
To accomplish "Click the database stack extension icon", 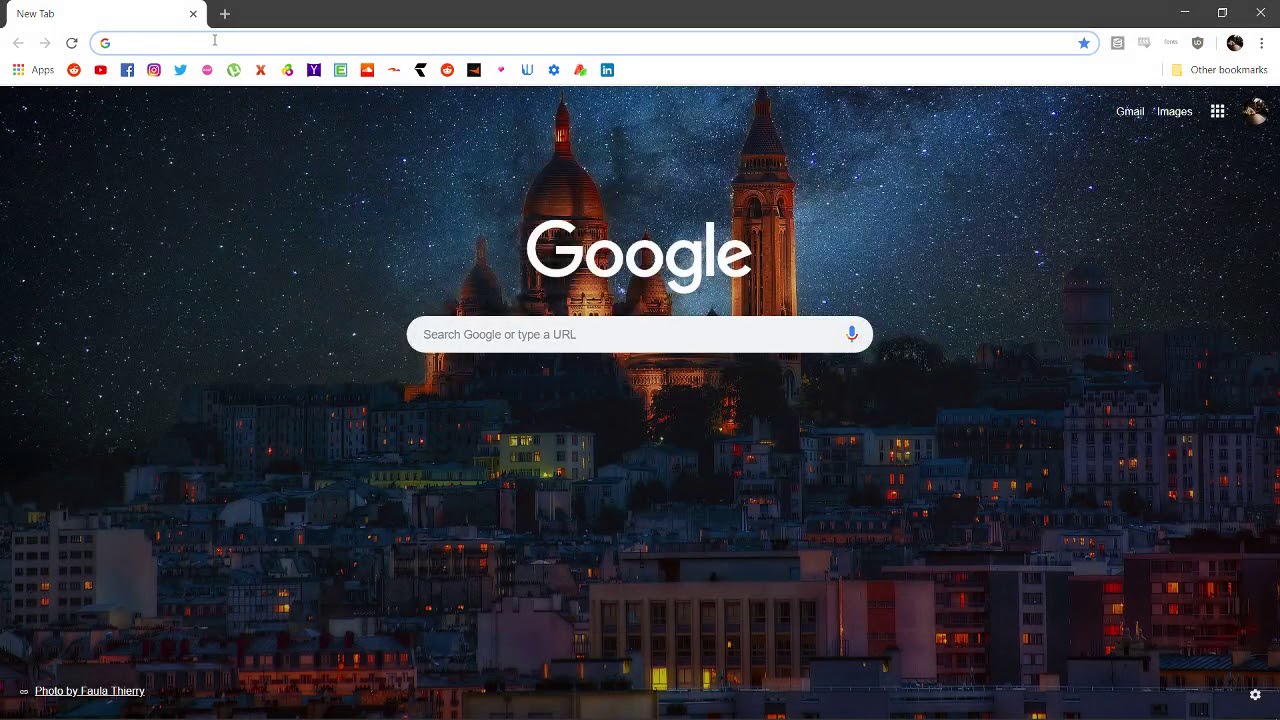I will coord(1118,43).
